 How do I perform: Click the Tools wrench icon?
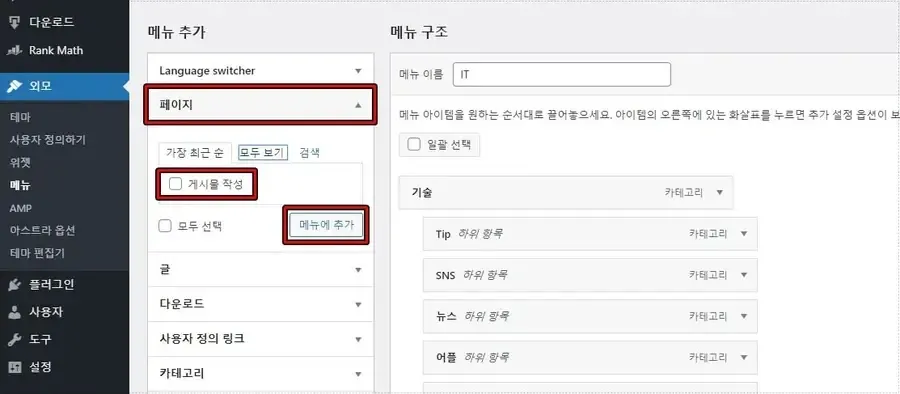click(x=14, y=339)
